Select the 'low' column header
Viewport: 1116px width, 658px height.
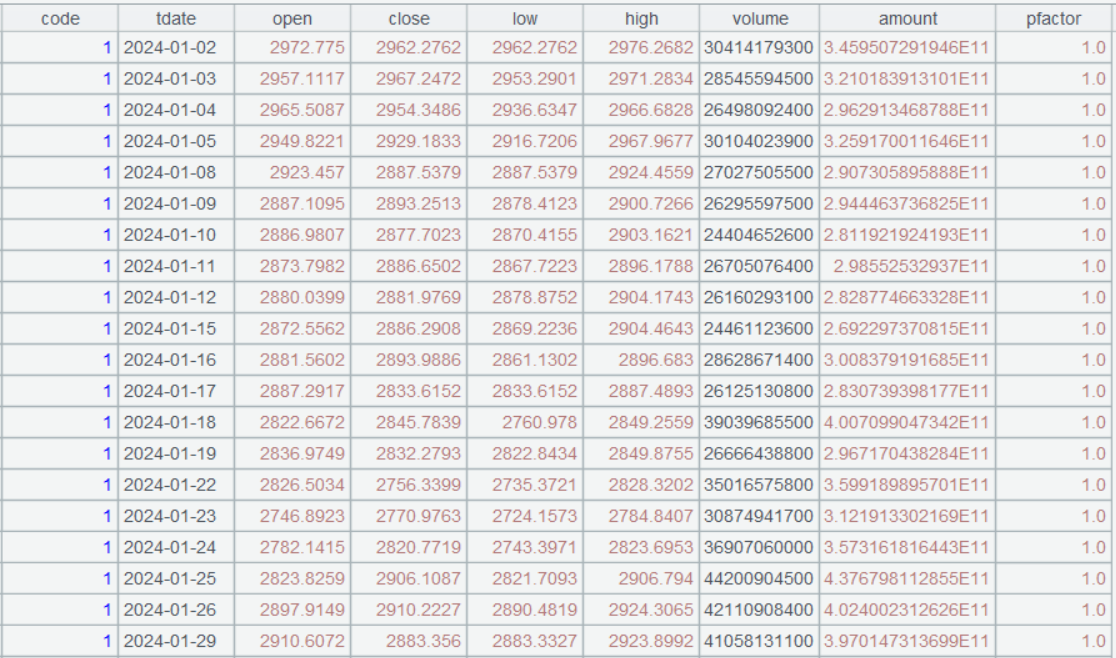[525, 18]
